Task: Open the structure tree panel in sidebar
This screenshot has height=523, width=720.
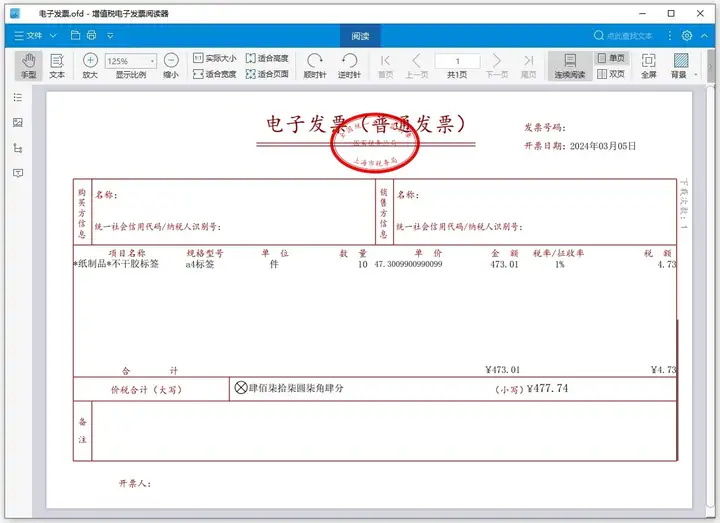Action: coord(18,148)
